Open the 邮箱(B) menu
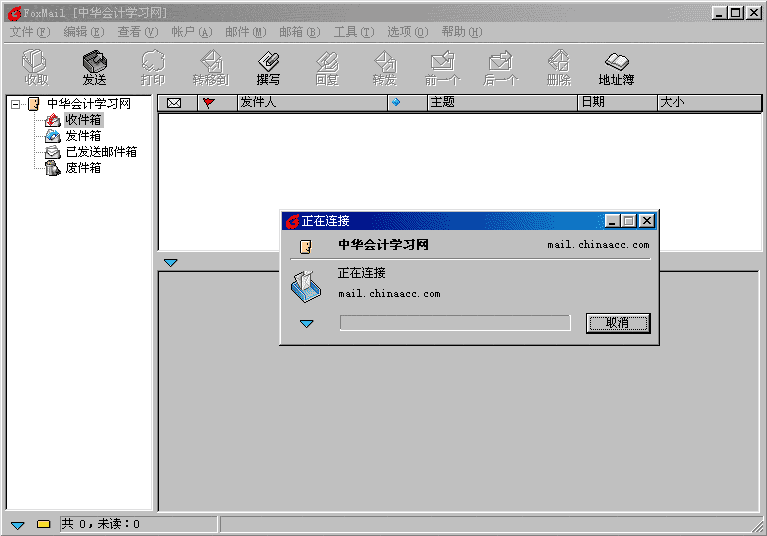 [299, 32]
